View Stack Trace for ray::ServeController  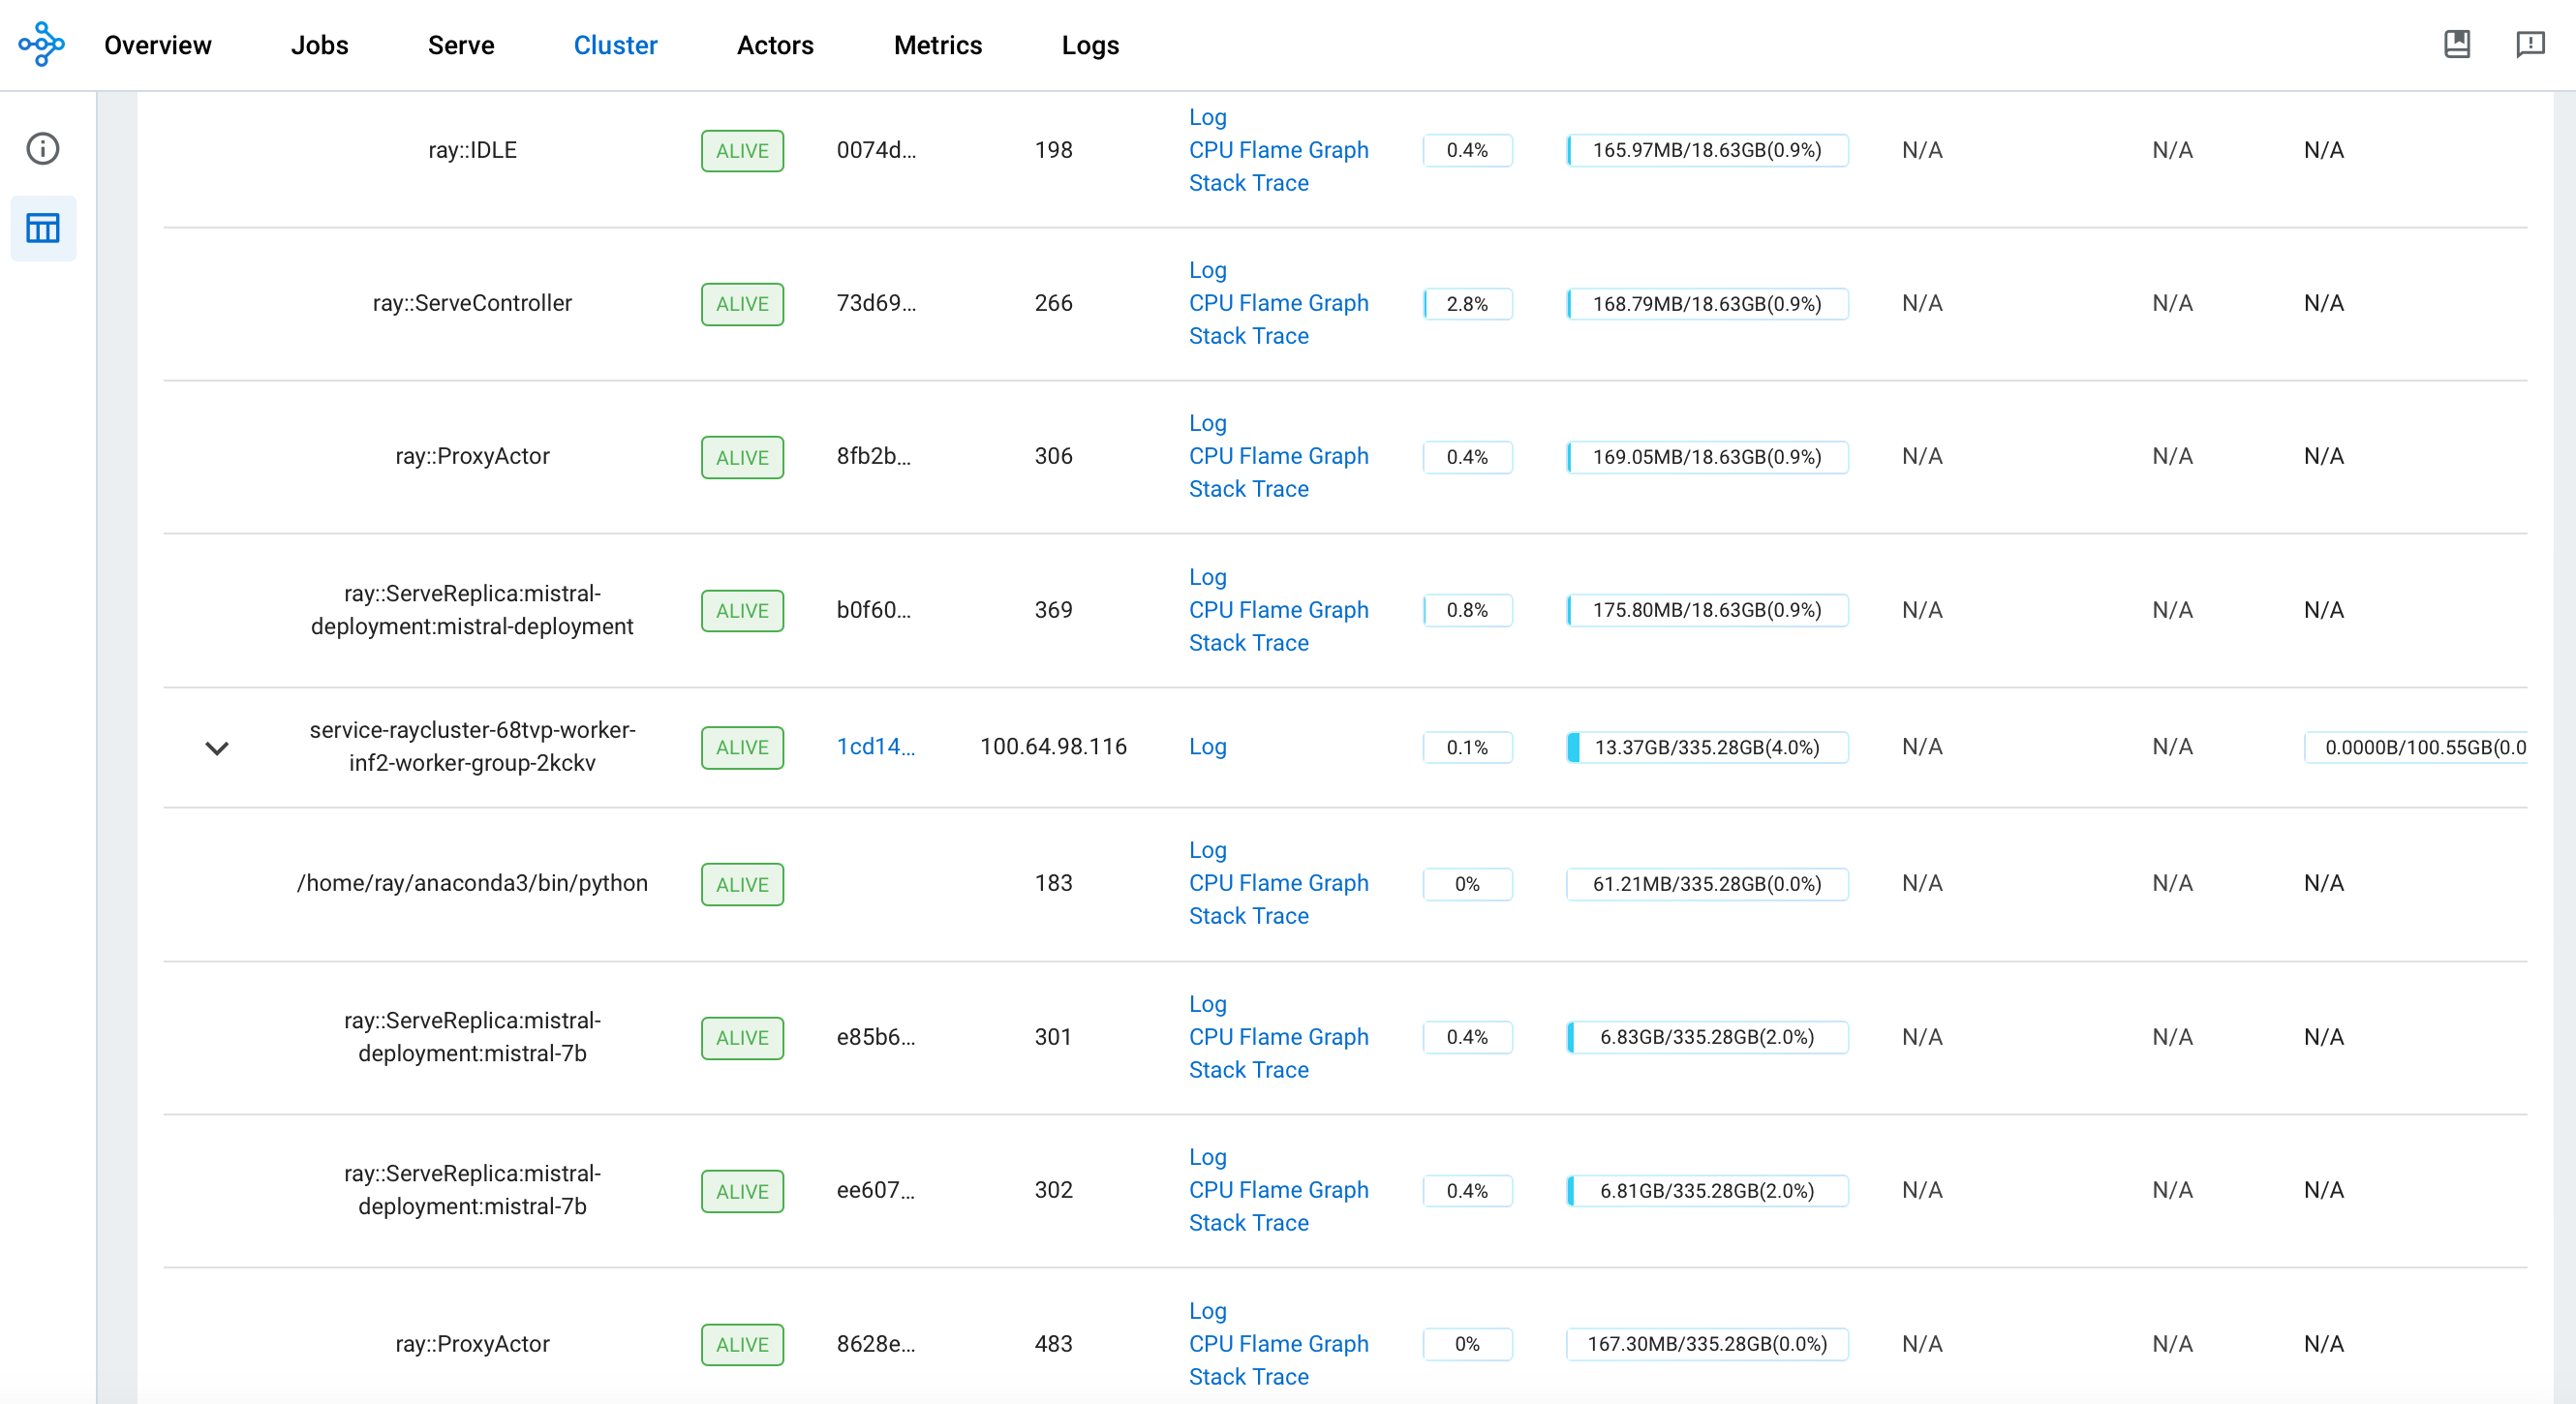tap(1249, 336)
